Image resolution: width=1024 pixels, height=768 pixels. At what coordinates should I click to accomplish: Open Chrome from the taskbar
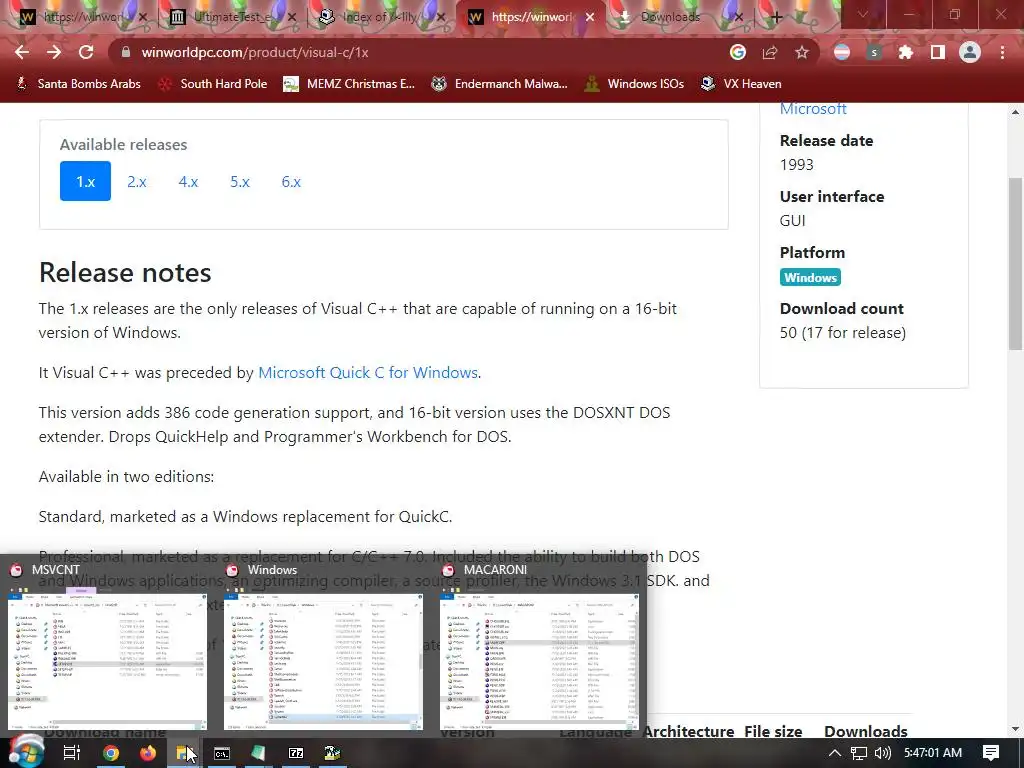click(x=111, y=753)
